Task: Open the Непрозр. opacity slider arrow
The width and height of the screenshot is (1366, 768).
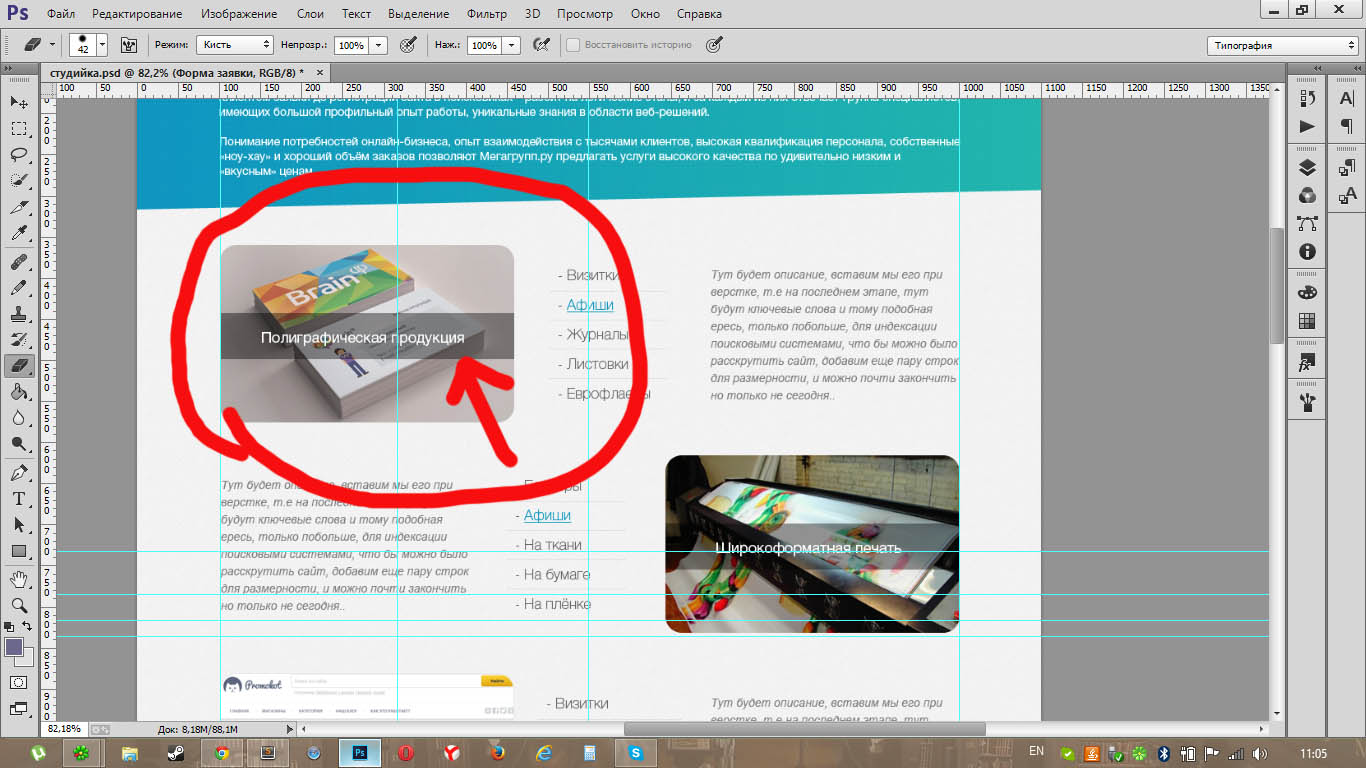Action: [x=379, y=45]
